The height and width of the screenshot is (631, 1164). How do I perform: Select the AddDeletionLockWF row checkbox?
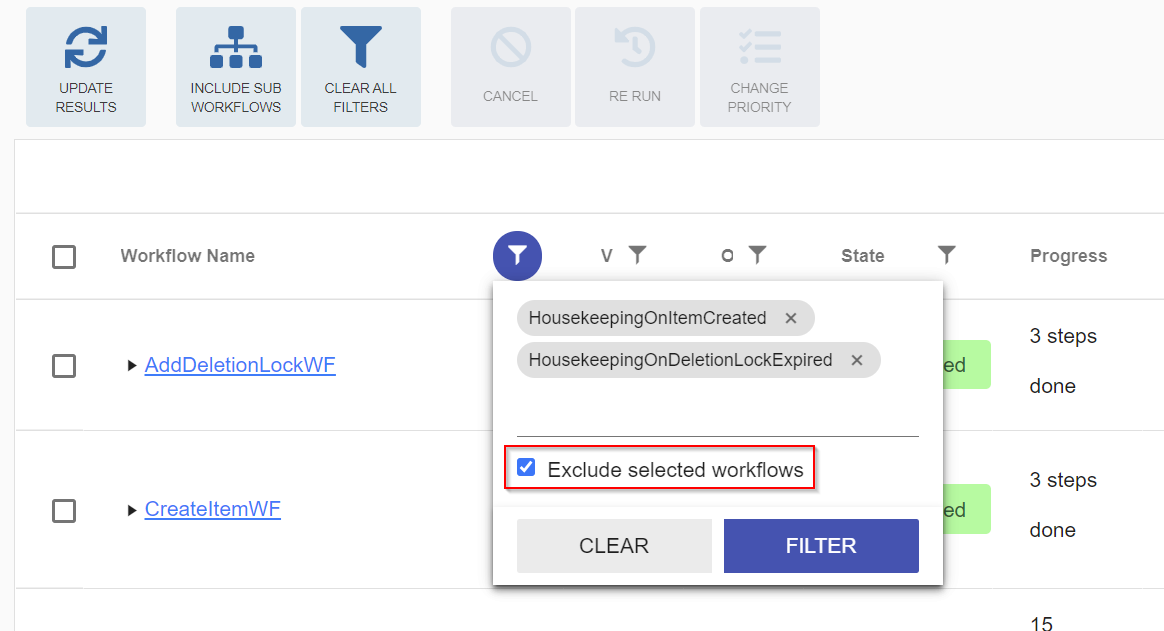[64, 366]
